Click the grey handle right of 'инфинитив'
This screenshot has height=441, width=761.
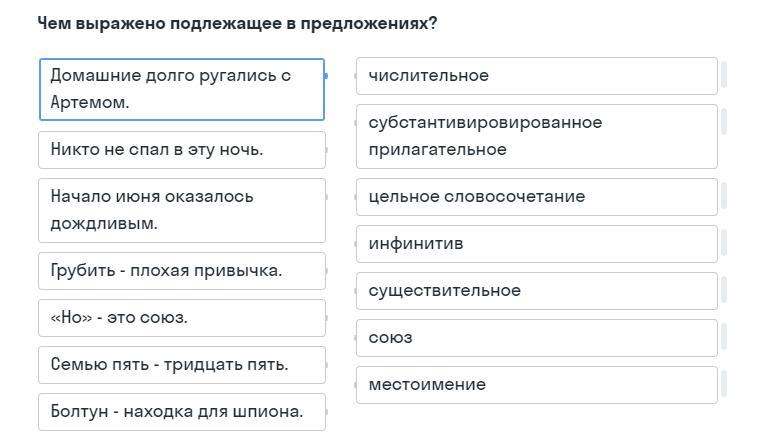point(724,243)
